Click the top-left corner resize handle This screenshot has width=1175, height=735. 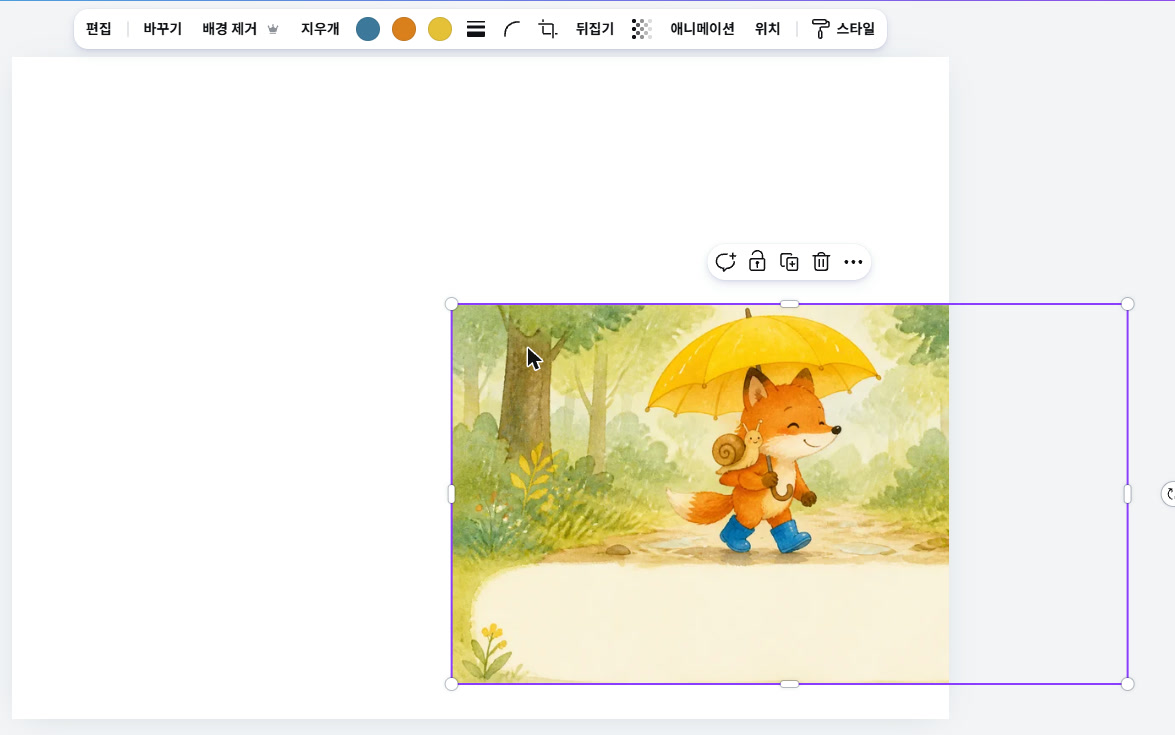[451, 303]
